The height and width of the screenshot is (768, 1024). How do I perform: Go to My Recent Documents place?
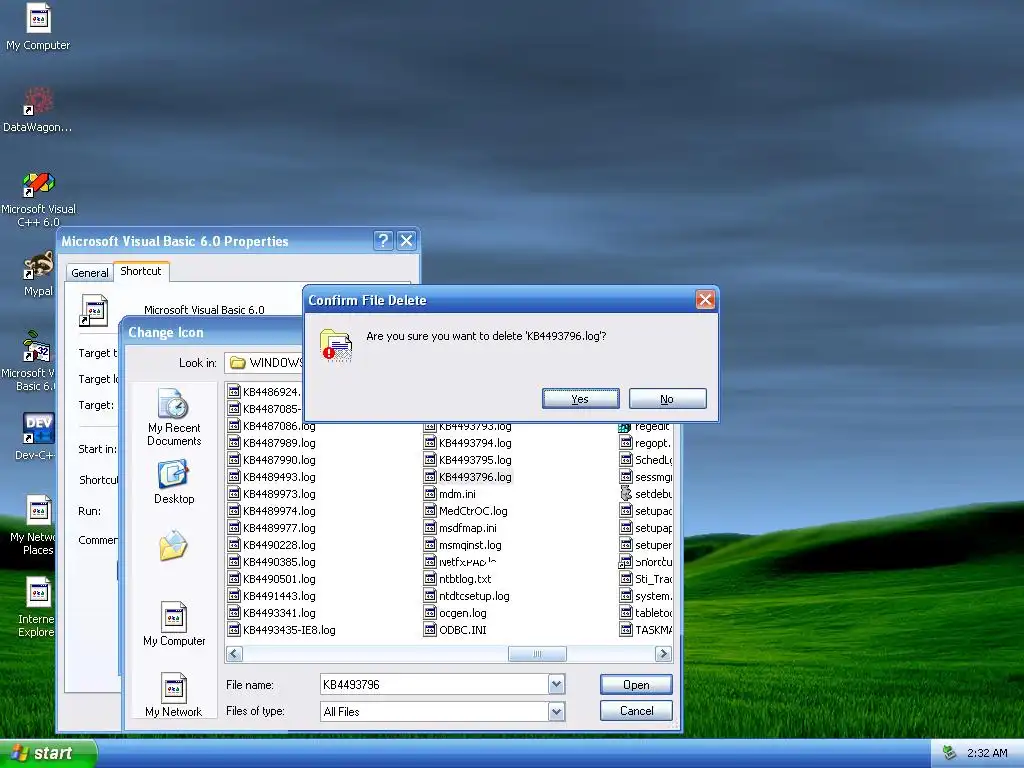(x=174, y=418)
